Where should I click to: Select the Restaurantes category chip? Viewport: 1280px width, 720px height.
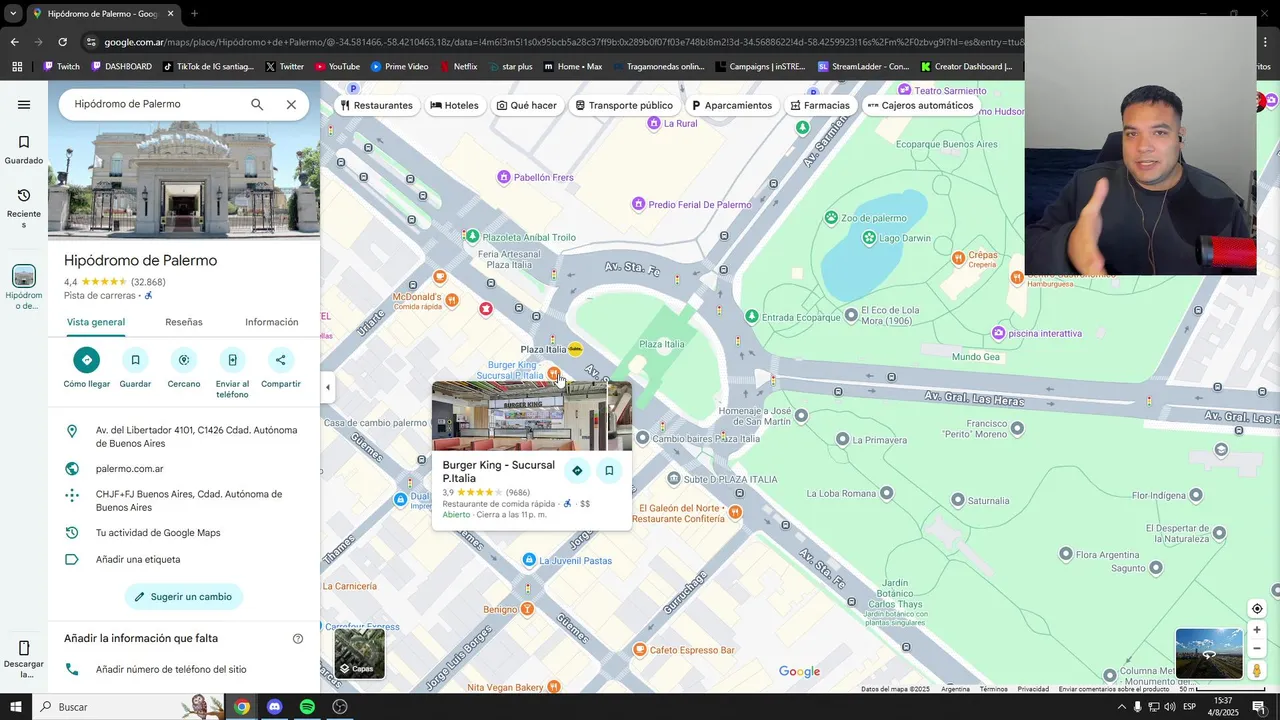(x=377, y=105)
